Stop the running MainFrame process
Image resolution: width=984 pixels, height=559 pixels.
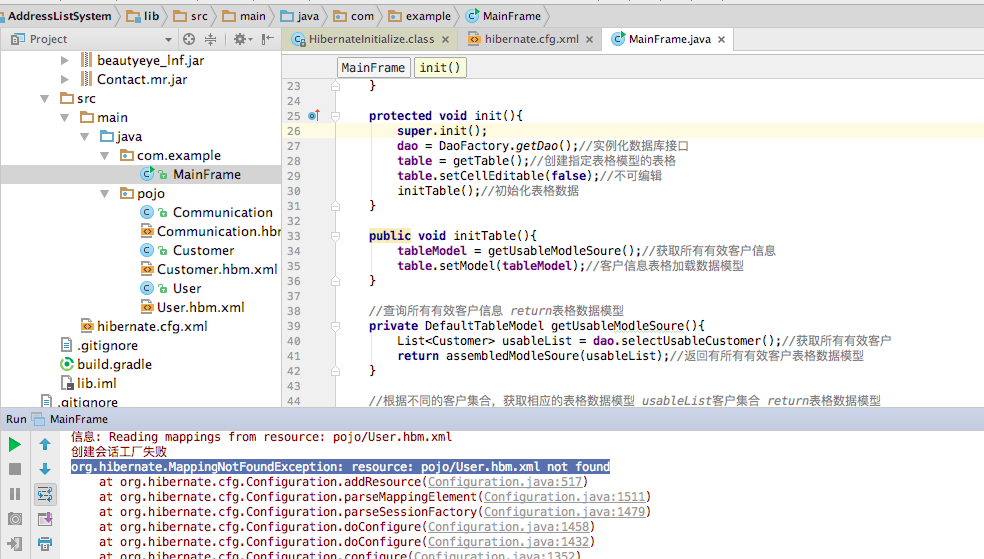(15, 469)
